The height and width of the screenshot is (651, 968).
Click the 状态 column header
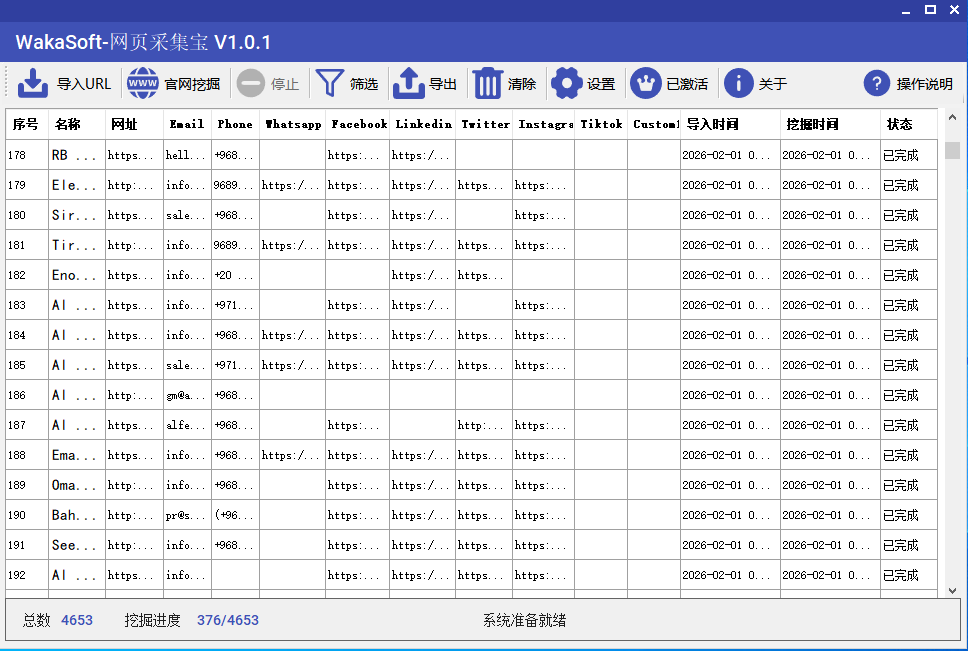[899, 124]
